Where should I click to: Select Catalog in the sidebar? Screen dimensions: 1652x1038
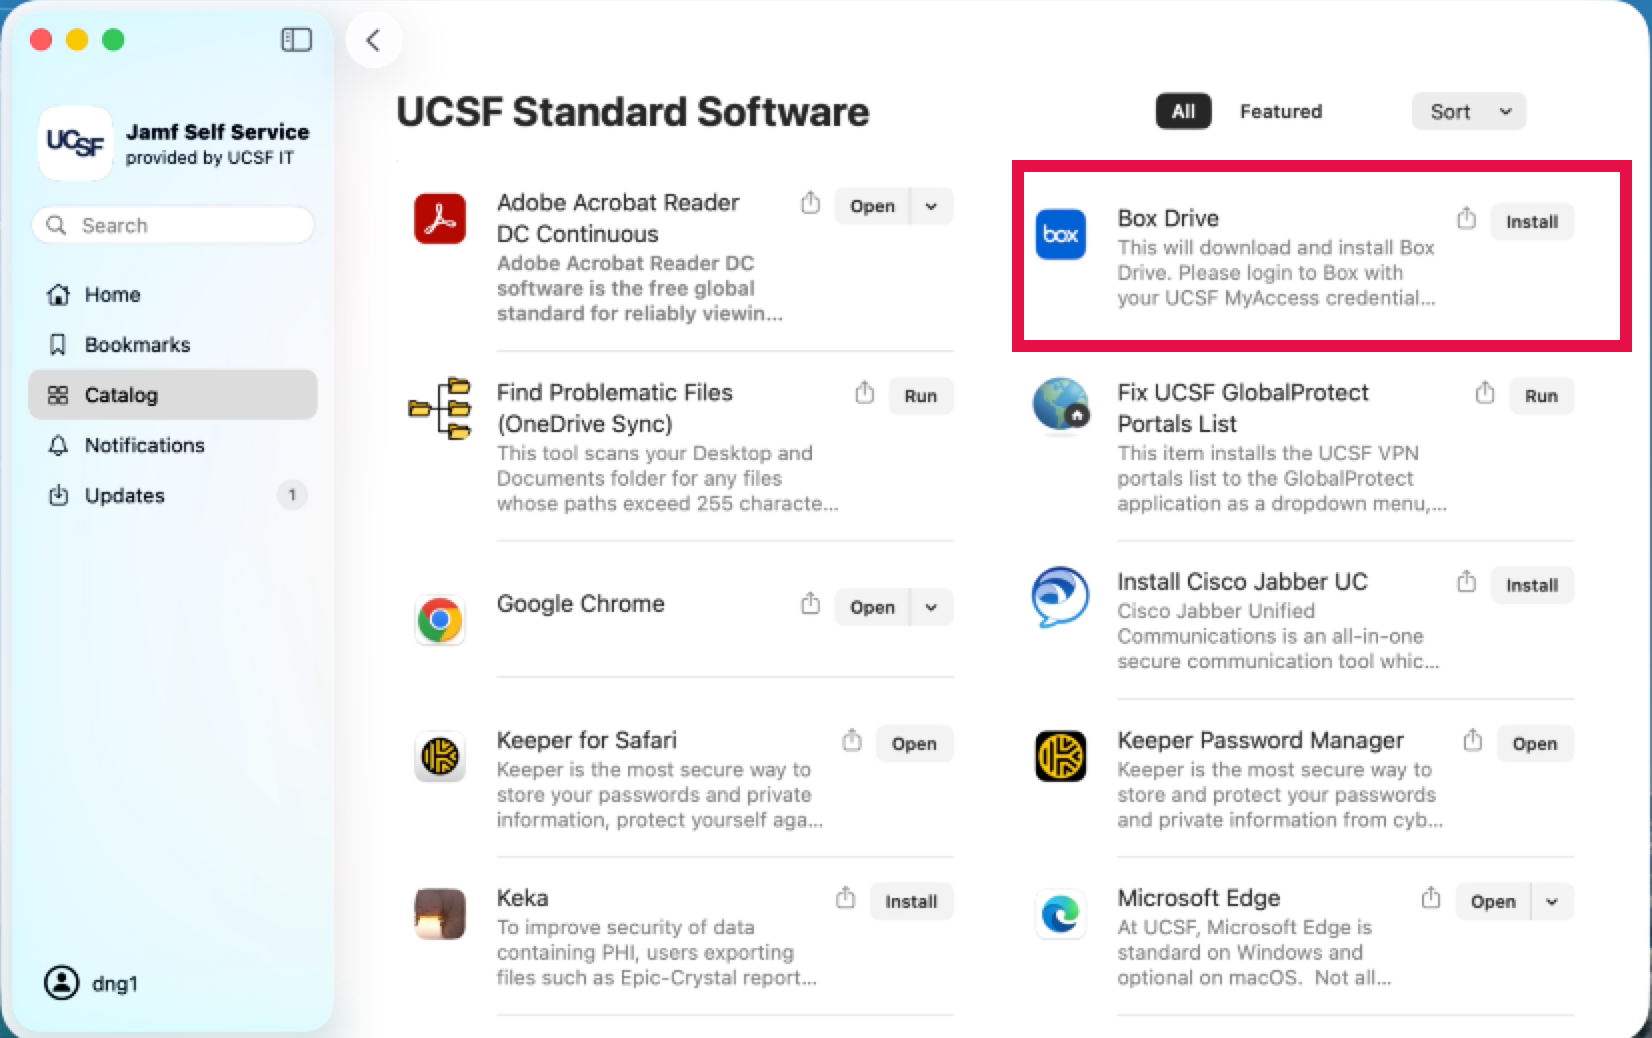(173, 395)
